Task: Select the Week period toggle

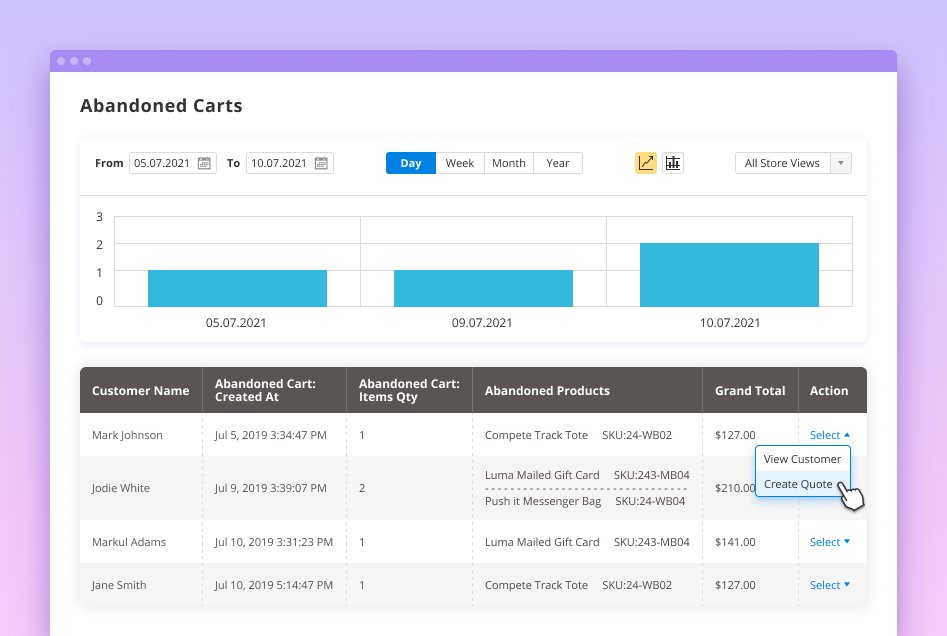Action: coord(460,163)
